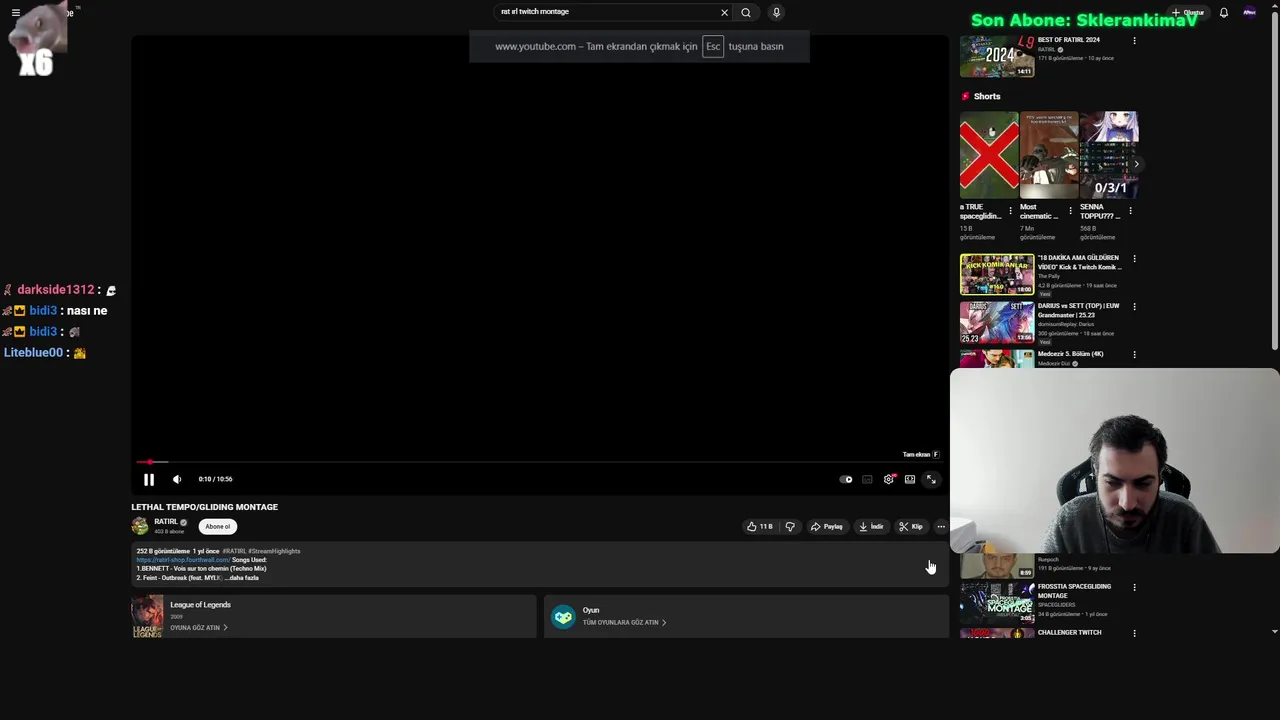Screen dimensions: 1280x720
Task: Clear the search box text
Action: coord(724,13)
